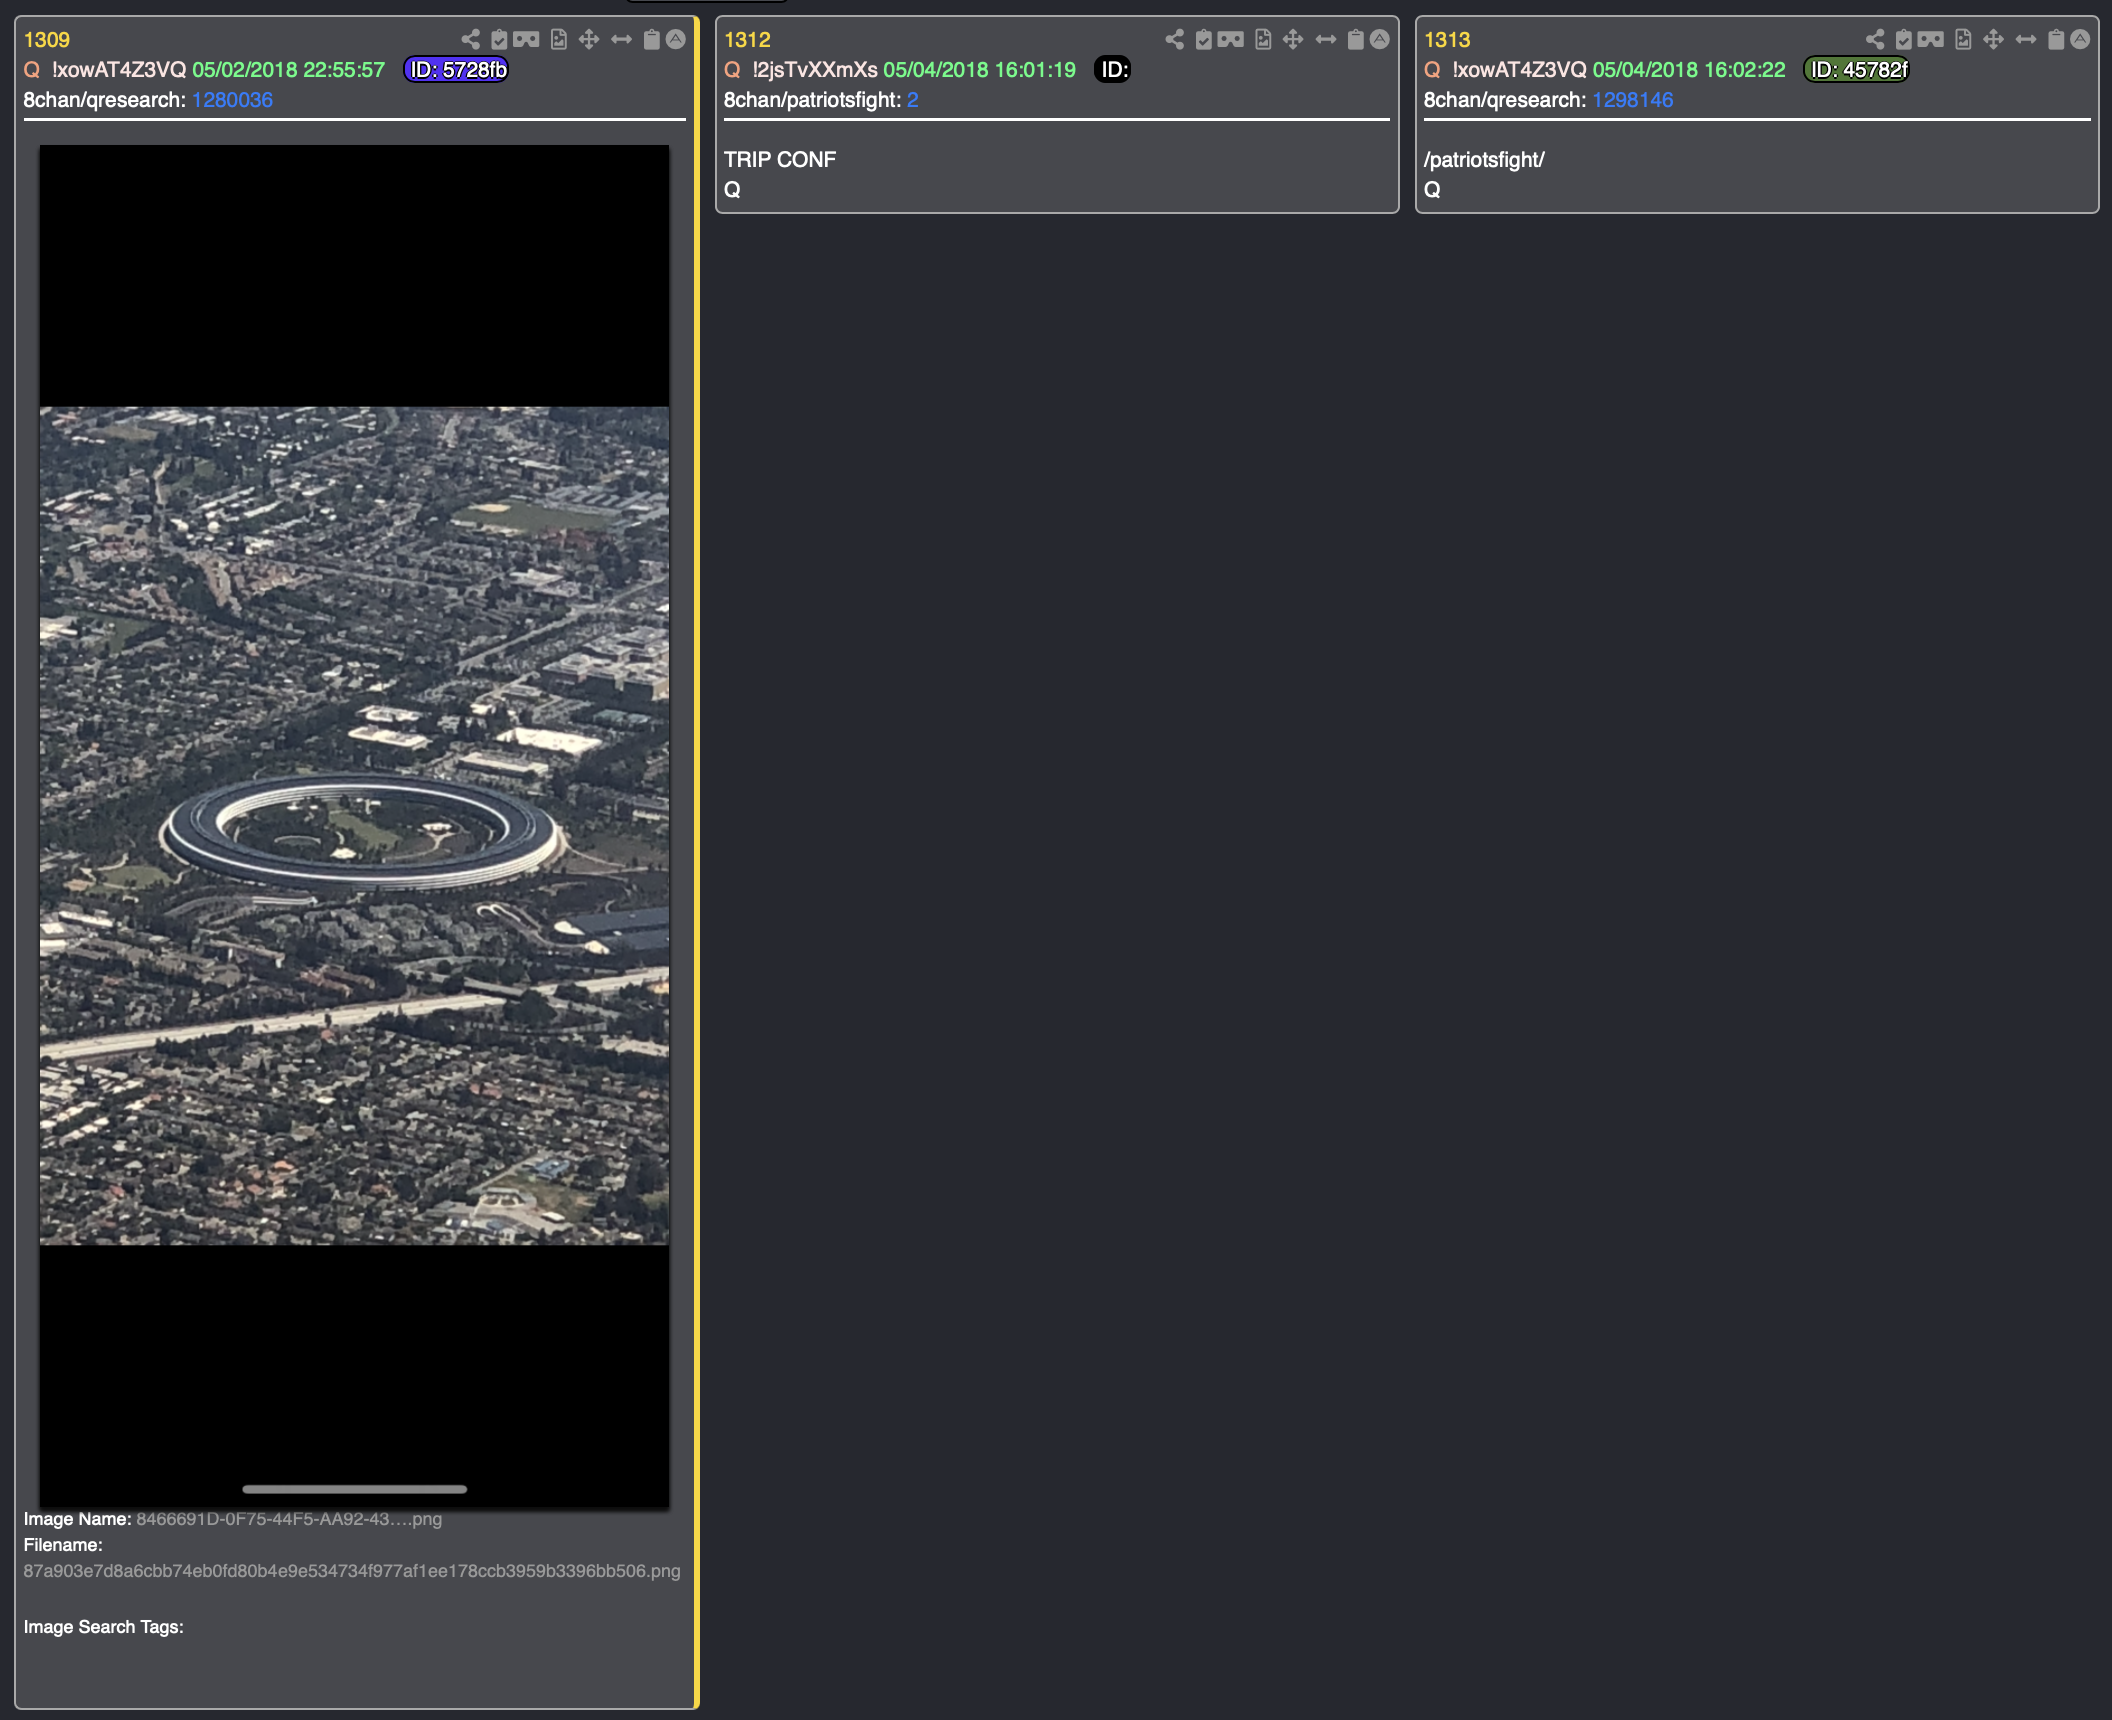
Task: Click VR goggles icon on post 1312
Action: [x=1231, y=40]
